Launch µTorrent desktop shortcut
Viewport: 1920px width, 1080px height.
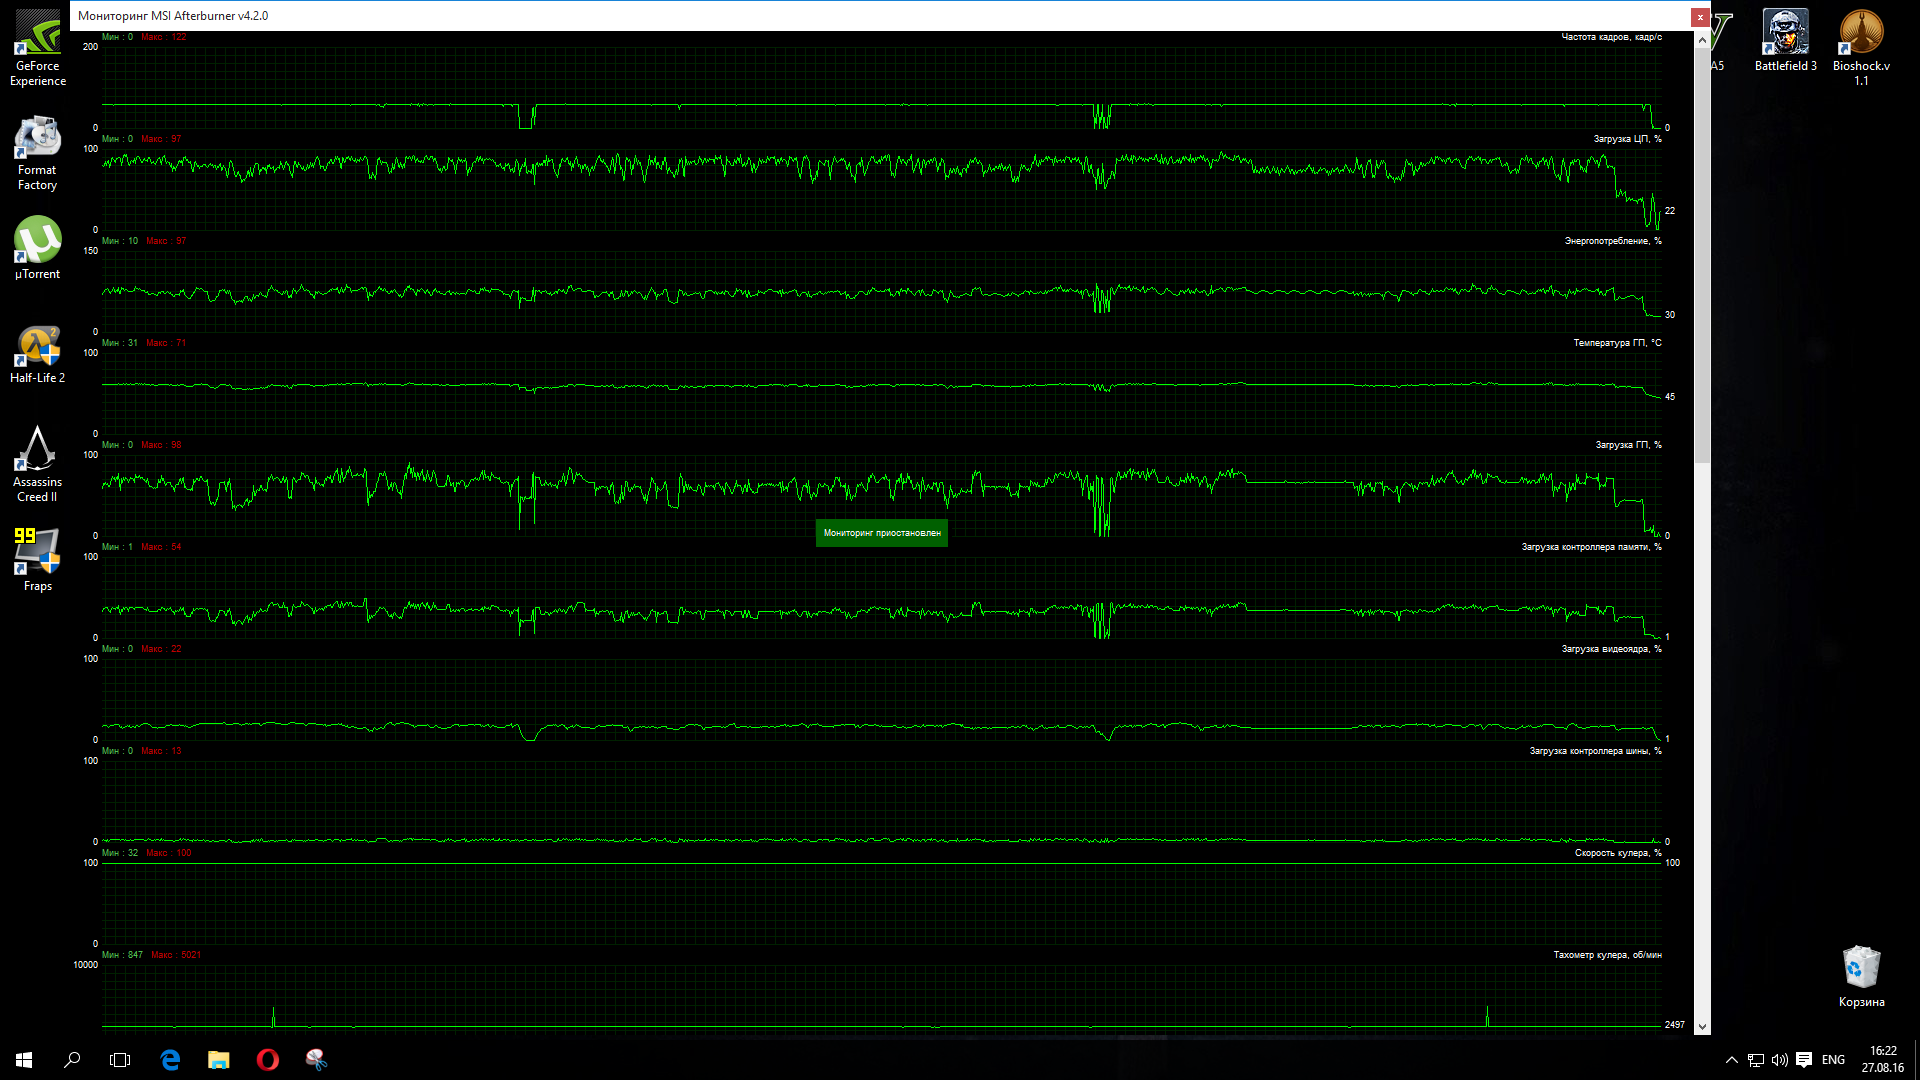(x=37, y=242)
